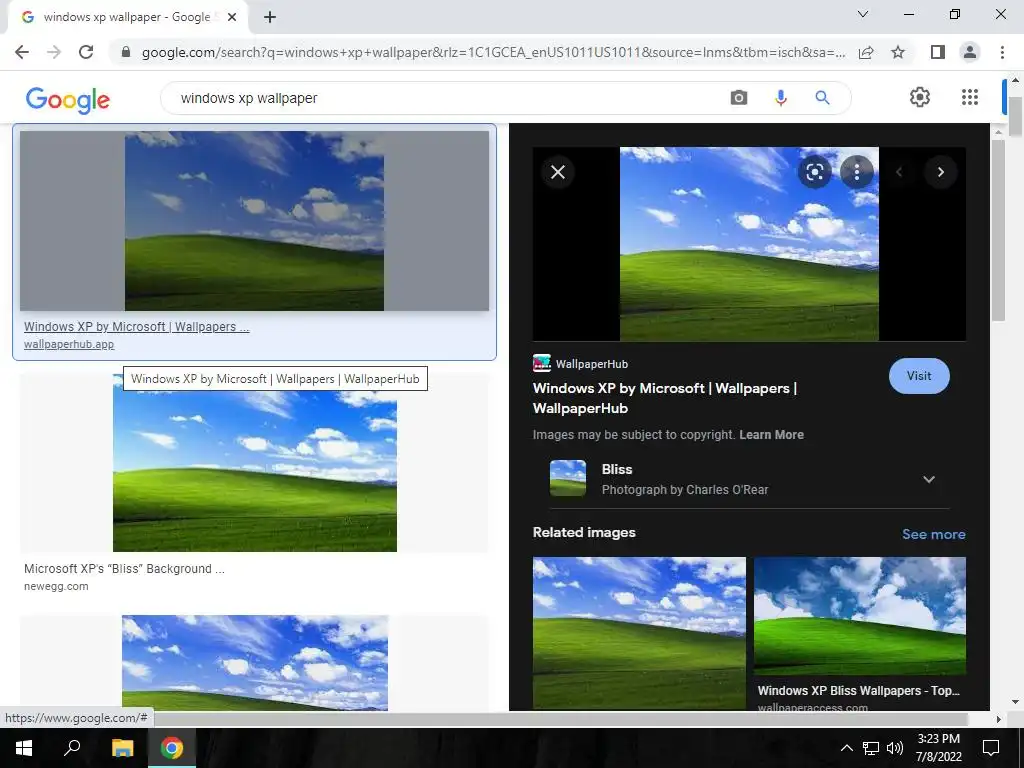Viewport: 1024px width, 768px height.
Task: Open the related image without a caption
Action: [639, 633]
